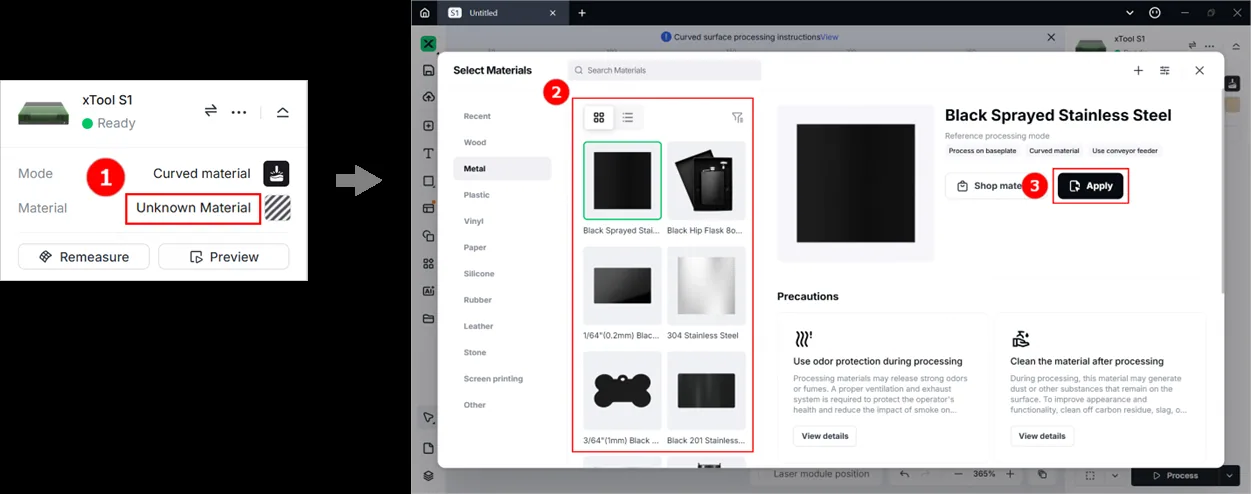
Task: Choose the 3/64"(1mm) Black dog-tag thumbnail
Action: 622,390
